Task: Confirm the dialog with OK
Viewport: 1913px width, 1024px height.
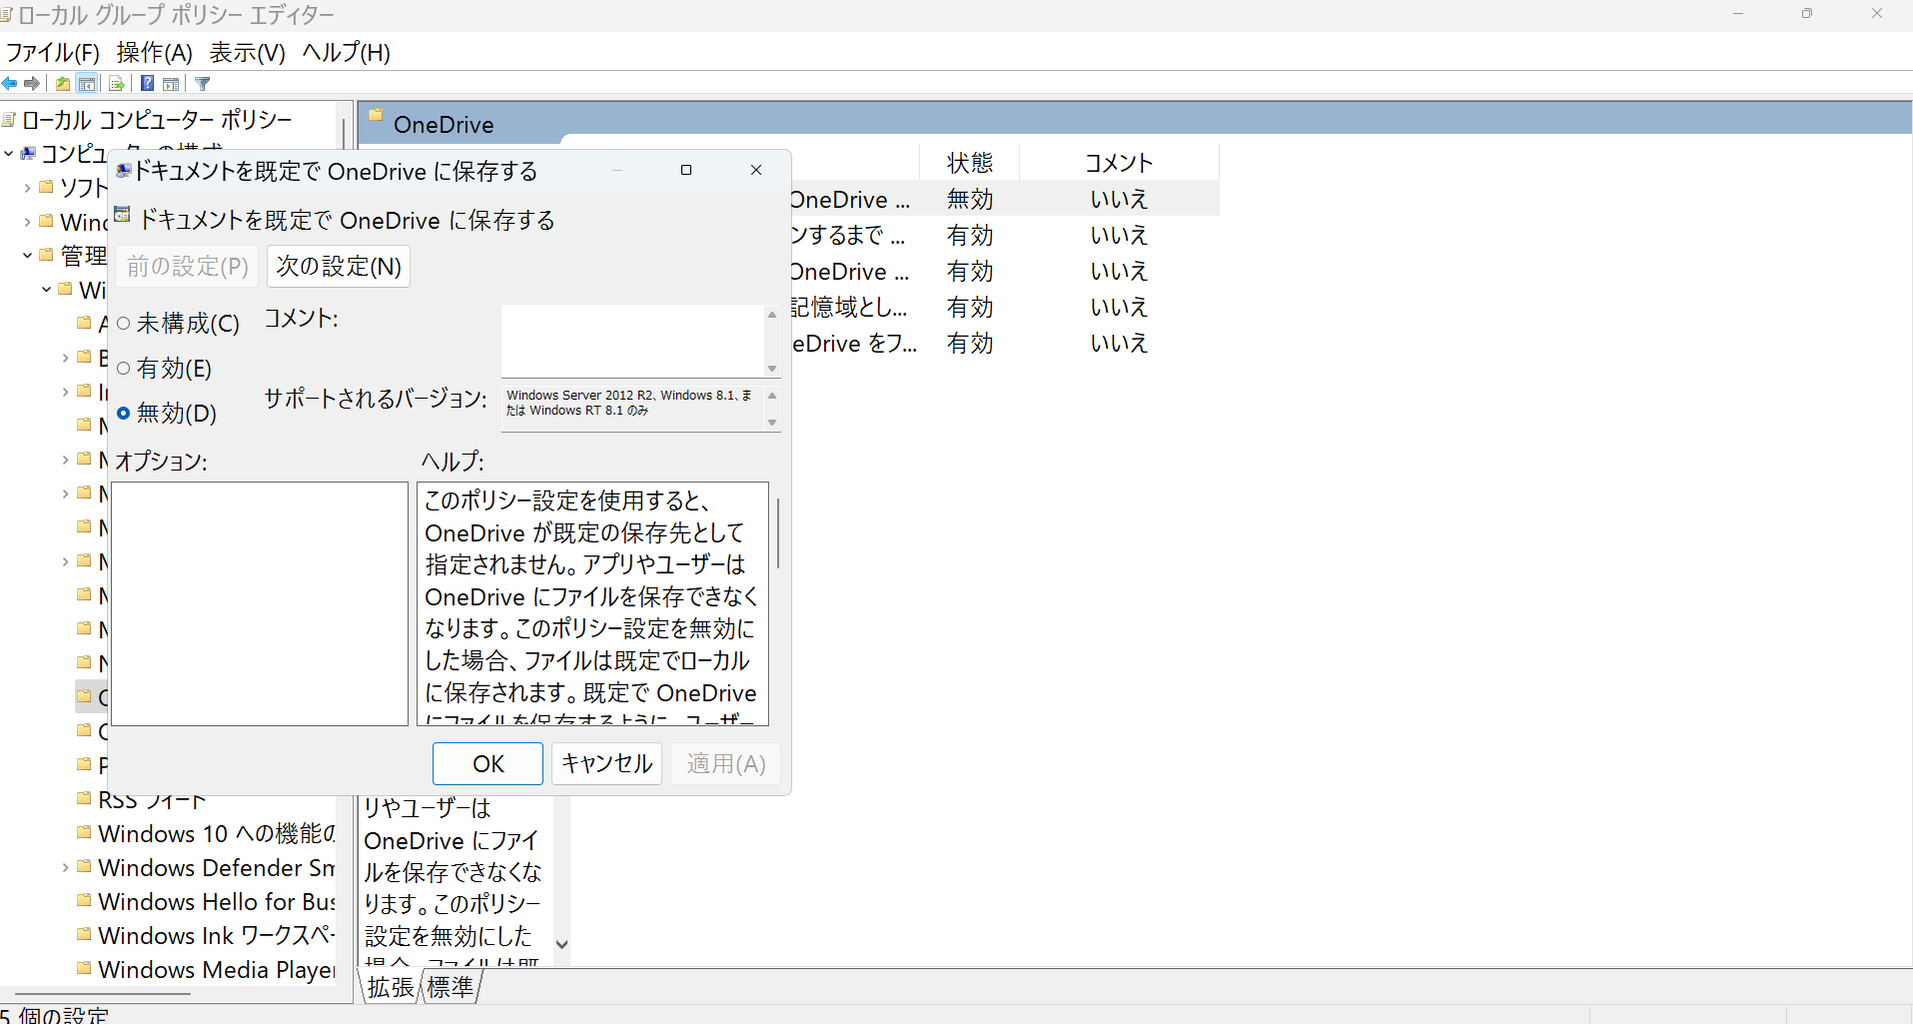Action: (x=488, y=764)
